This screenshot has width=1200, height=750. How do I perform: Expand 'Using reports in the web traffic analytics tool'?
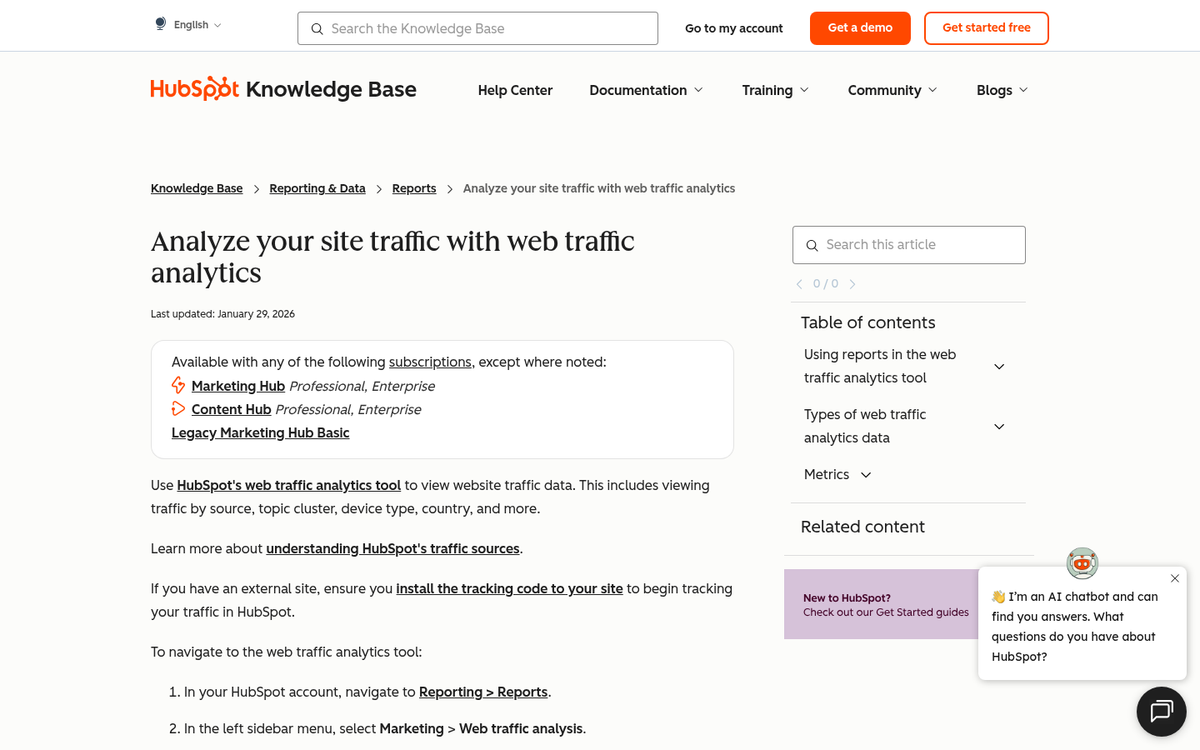click(x=999, y=366)
